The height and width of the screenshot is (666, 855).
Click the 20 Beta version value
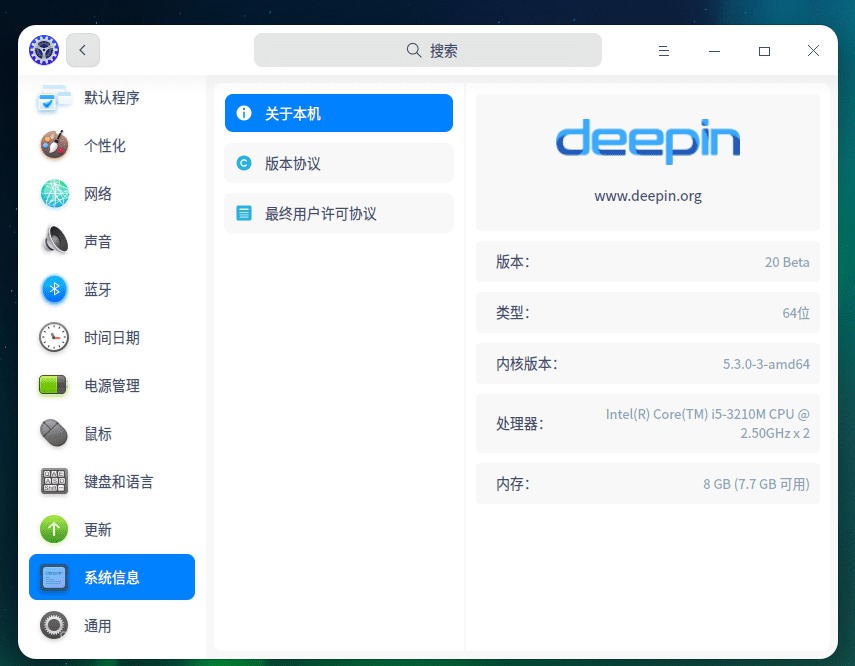(787, 262)
